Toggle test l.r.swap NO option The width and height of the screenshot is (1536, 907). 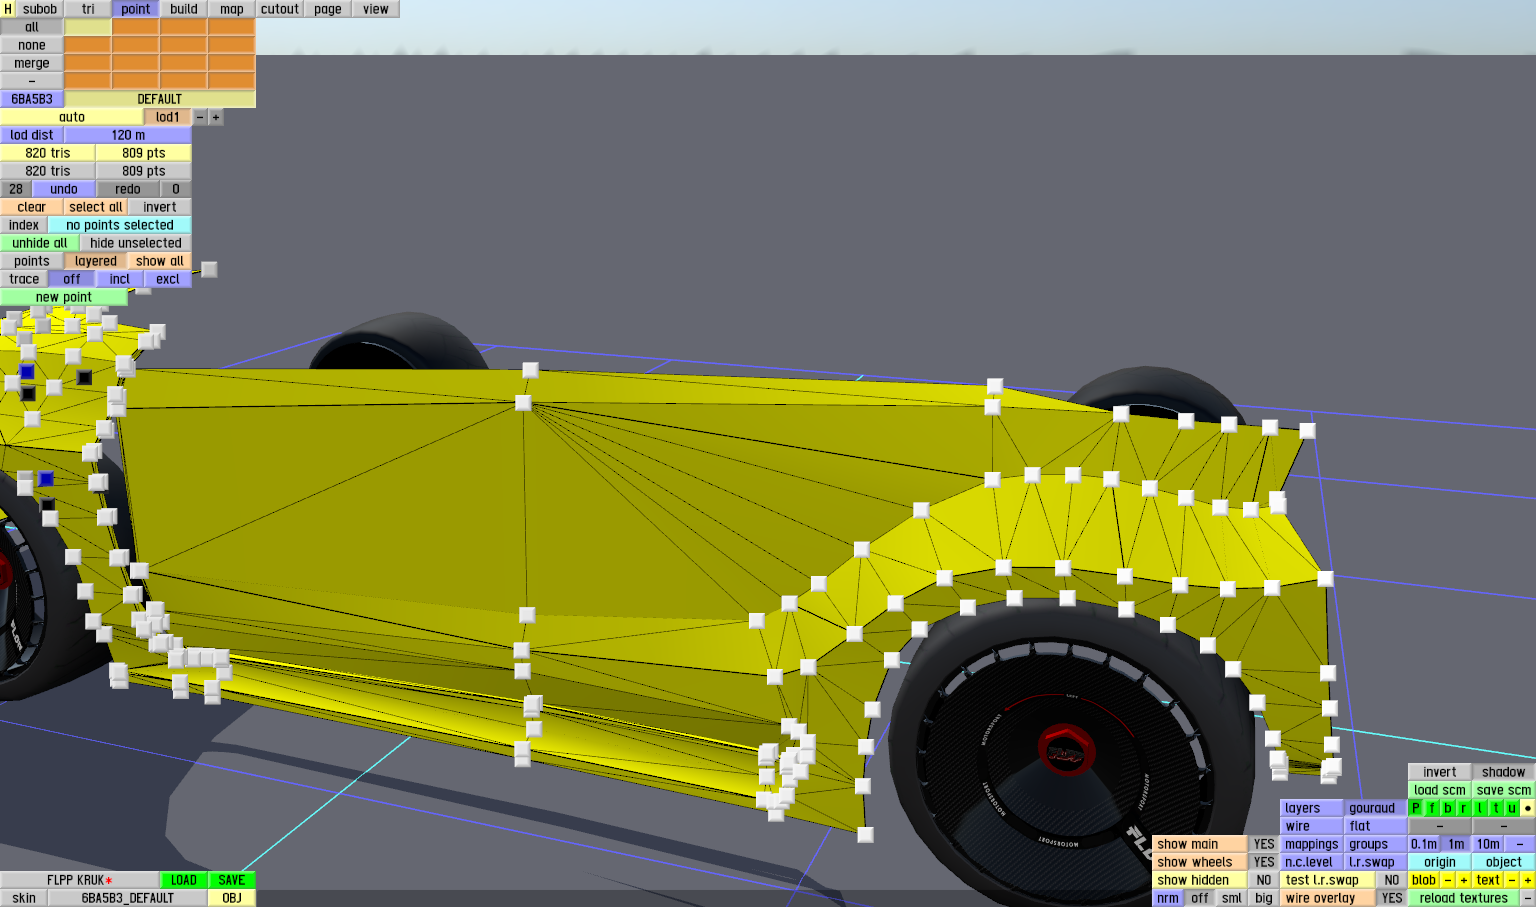tap(1392, 880)
